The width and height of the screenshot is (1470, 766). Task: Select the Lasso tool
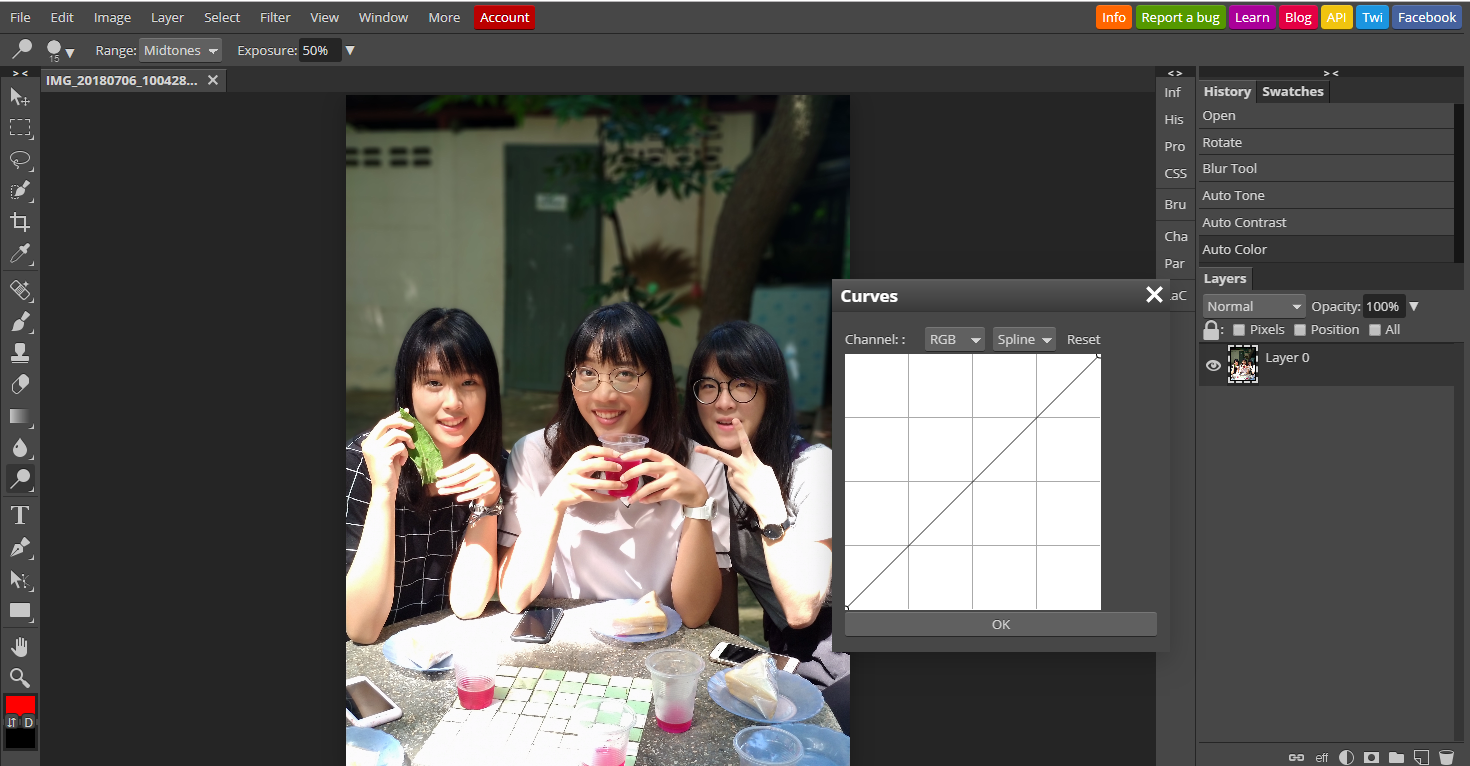(x=20, y=160)
